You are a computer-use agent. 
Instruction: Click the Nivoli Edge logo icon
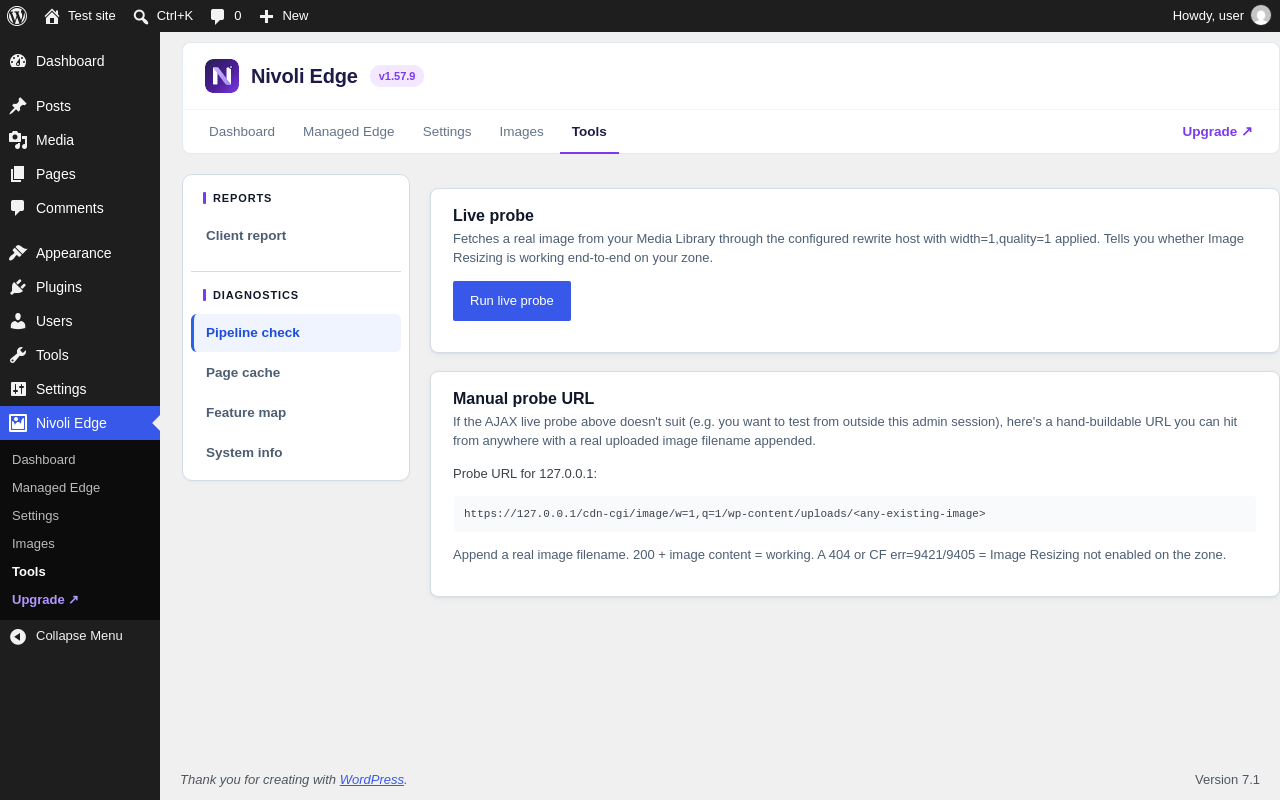tap(222, 76)
